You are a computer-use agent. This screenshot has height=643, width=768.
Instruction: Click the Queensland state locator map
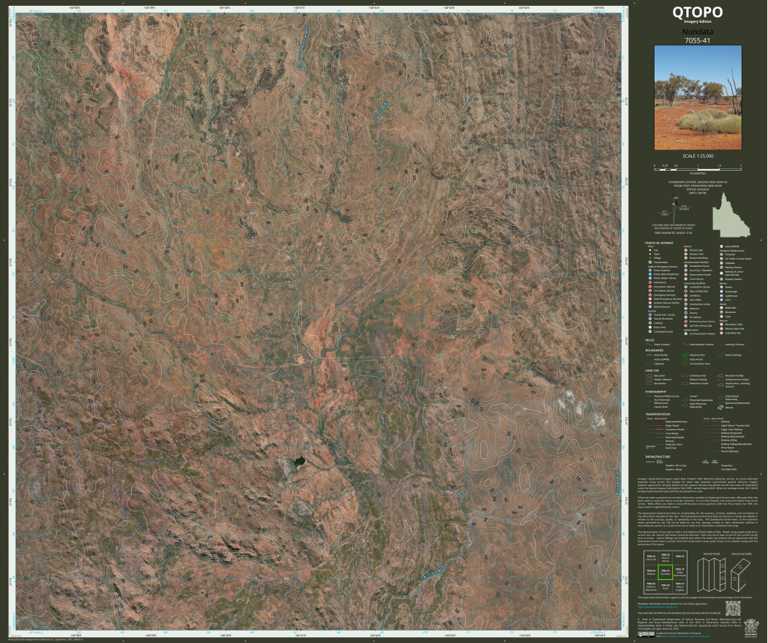tap(731, 214)
